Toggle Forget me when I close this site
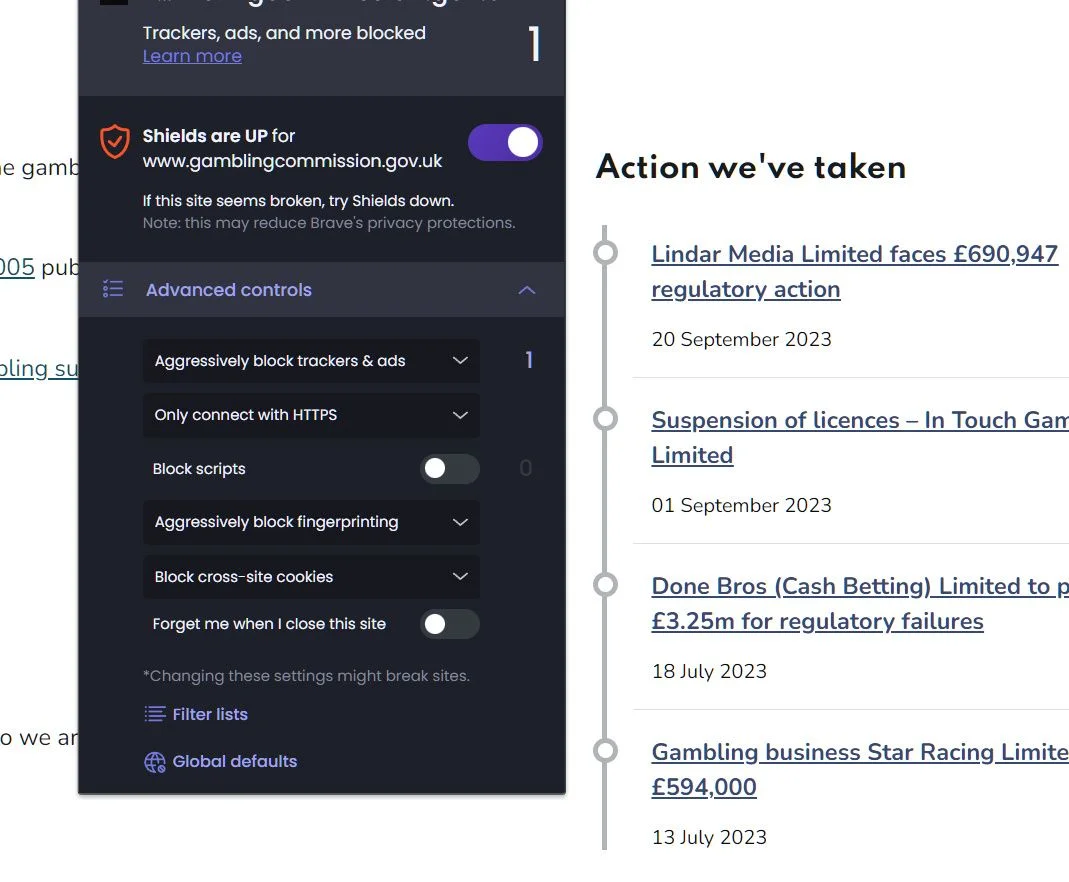This screenshot has height=882, width=1069. click(450, 623)
